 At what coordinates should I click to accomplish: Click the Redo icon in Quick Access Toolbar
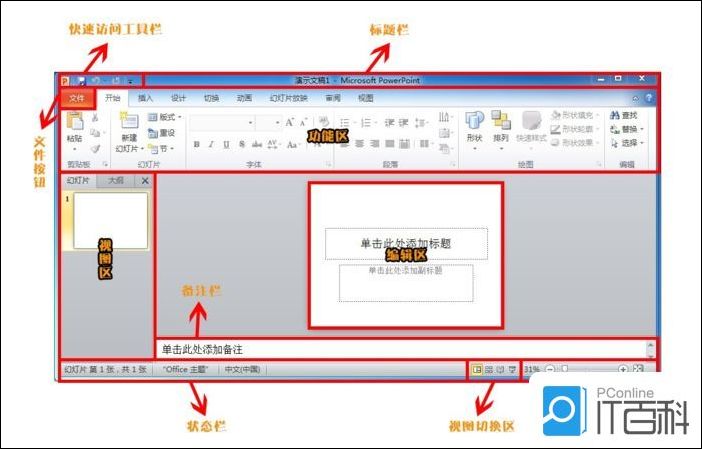pyautogui.click(x=116, y=81)
